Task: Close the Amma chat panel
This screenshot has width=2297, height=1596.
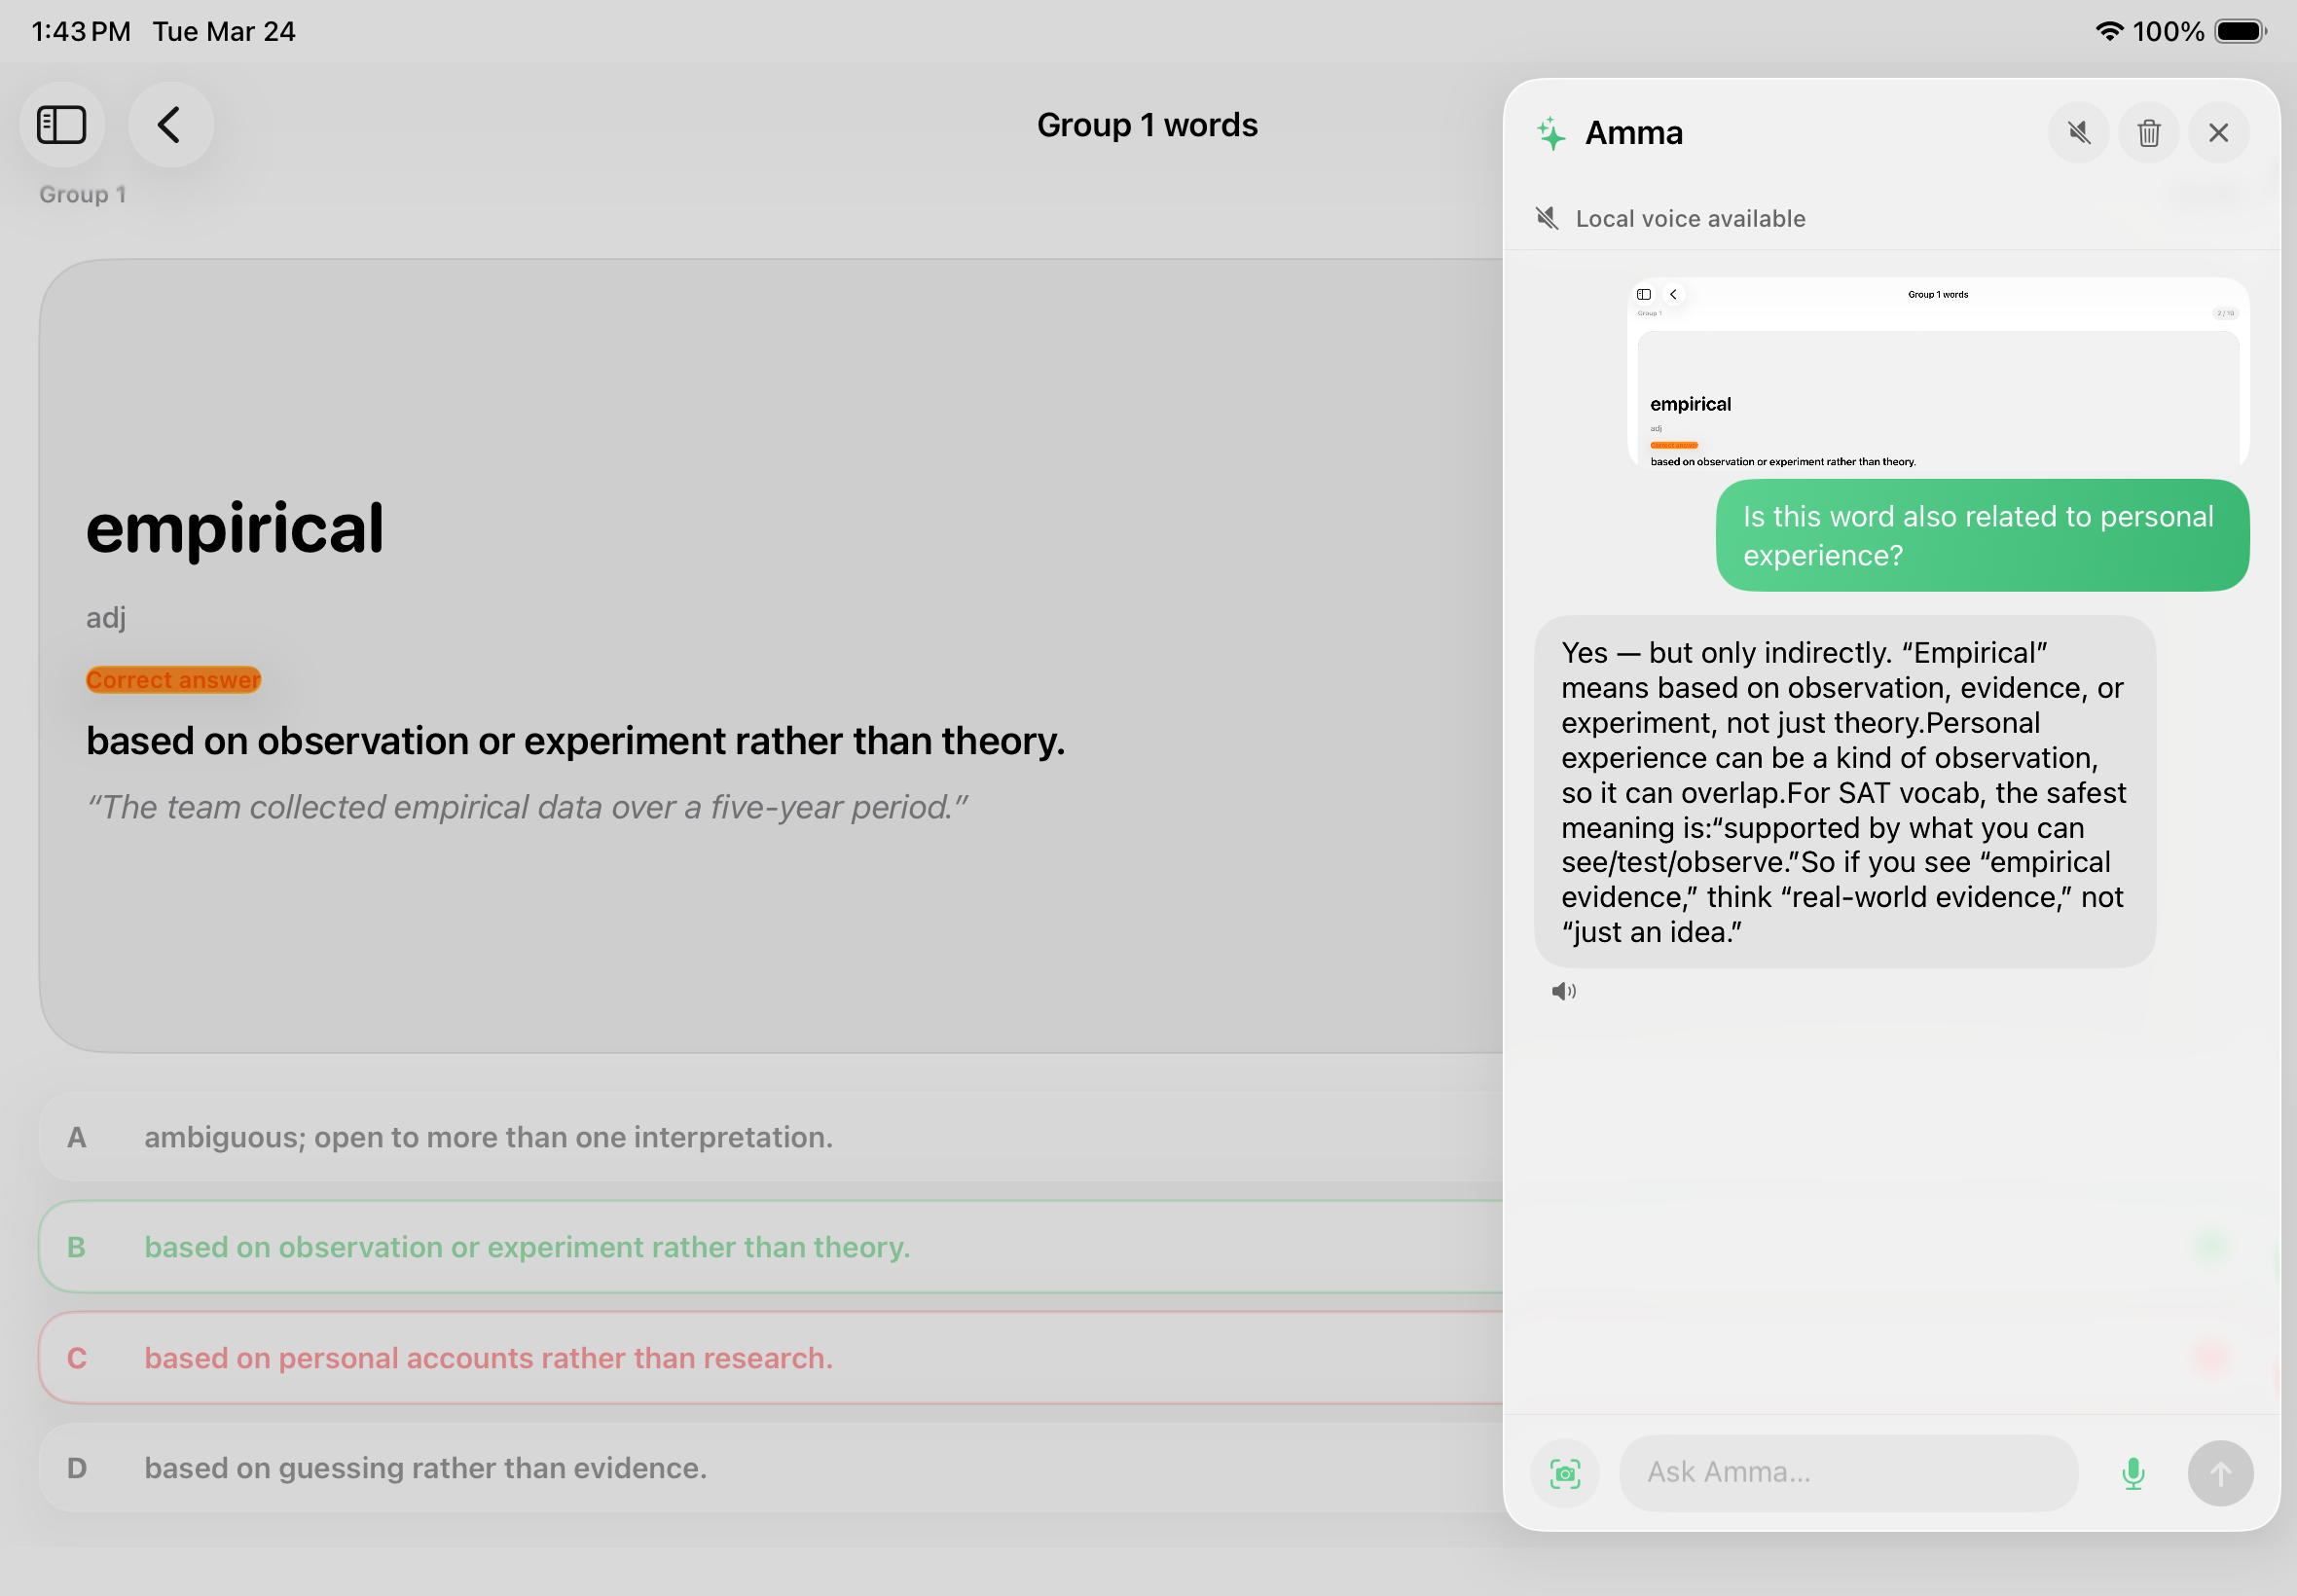Action: pos(2218,133)
